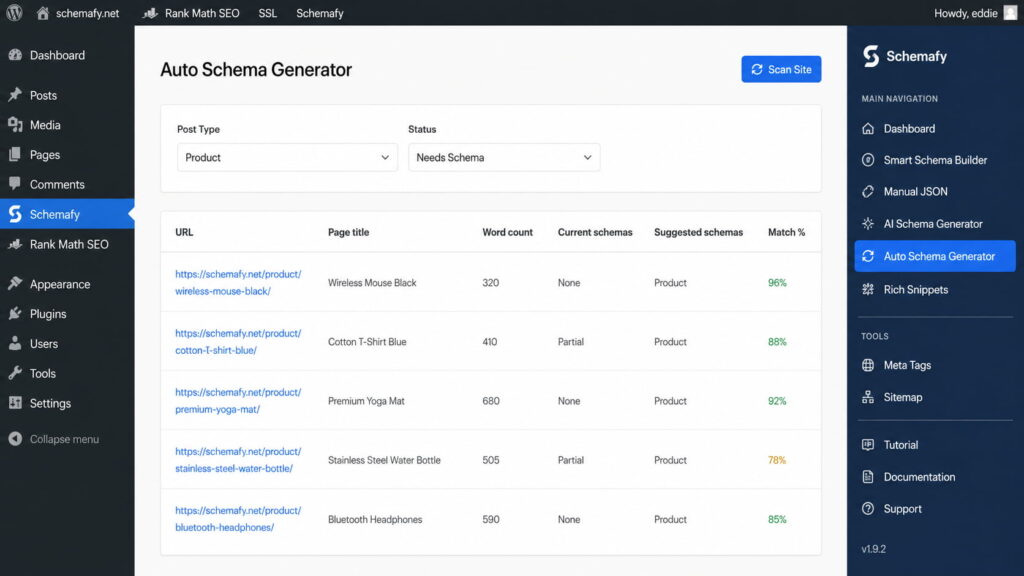Click the Tutorial icon in right panel

[868, 445]
